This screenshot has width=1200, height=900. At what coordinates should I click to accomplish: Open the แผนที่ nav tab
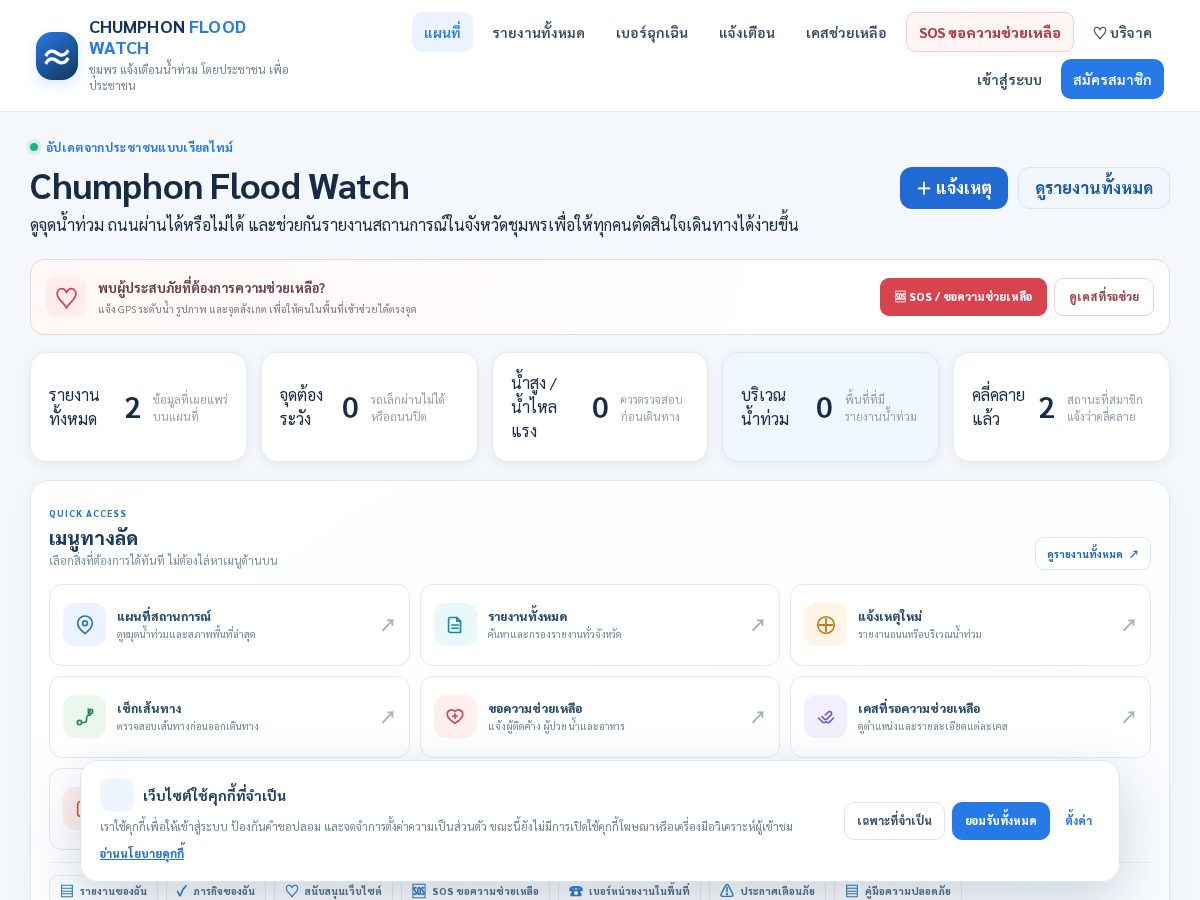point(442,32)
